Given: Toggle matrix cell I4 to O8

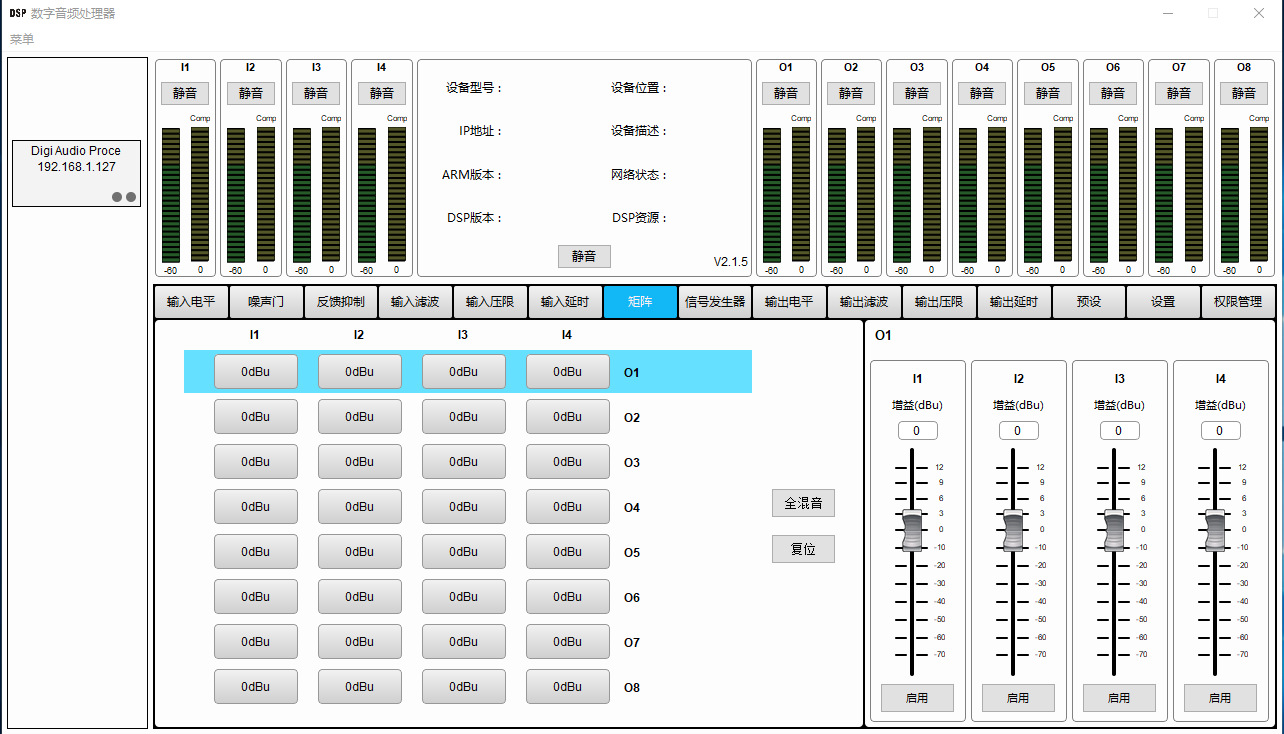Looking at the screenshot, I should [567, 687].
